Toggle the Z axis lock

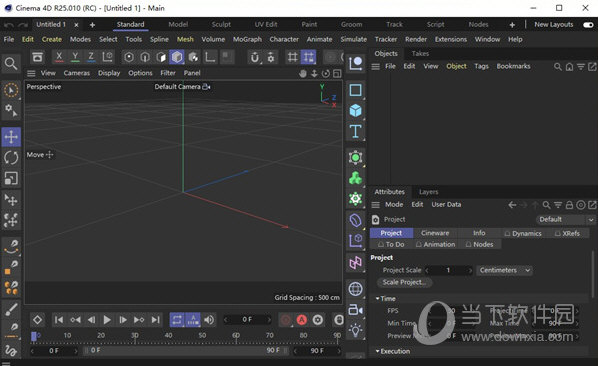coord(91,57)
